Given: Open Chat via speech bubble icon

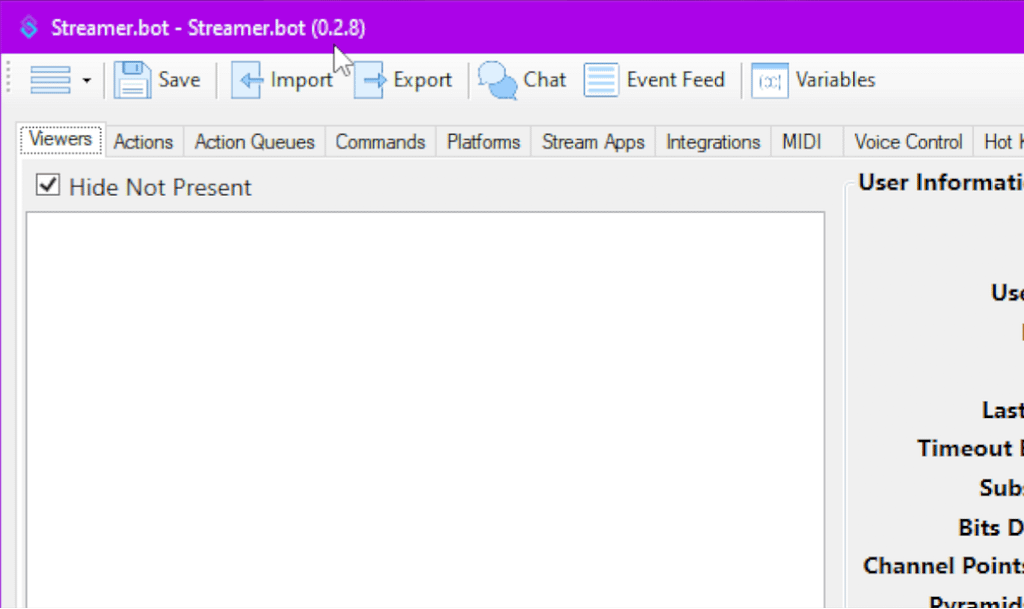Looking at the screenshot, I should coord(497,80).
